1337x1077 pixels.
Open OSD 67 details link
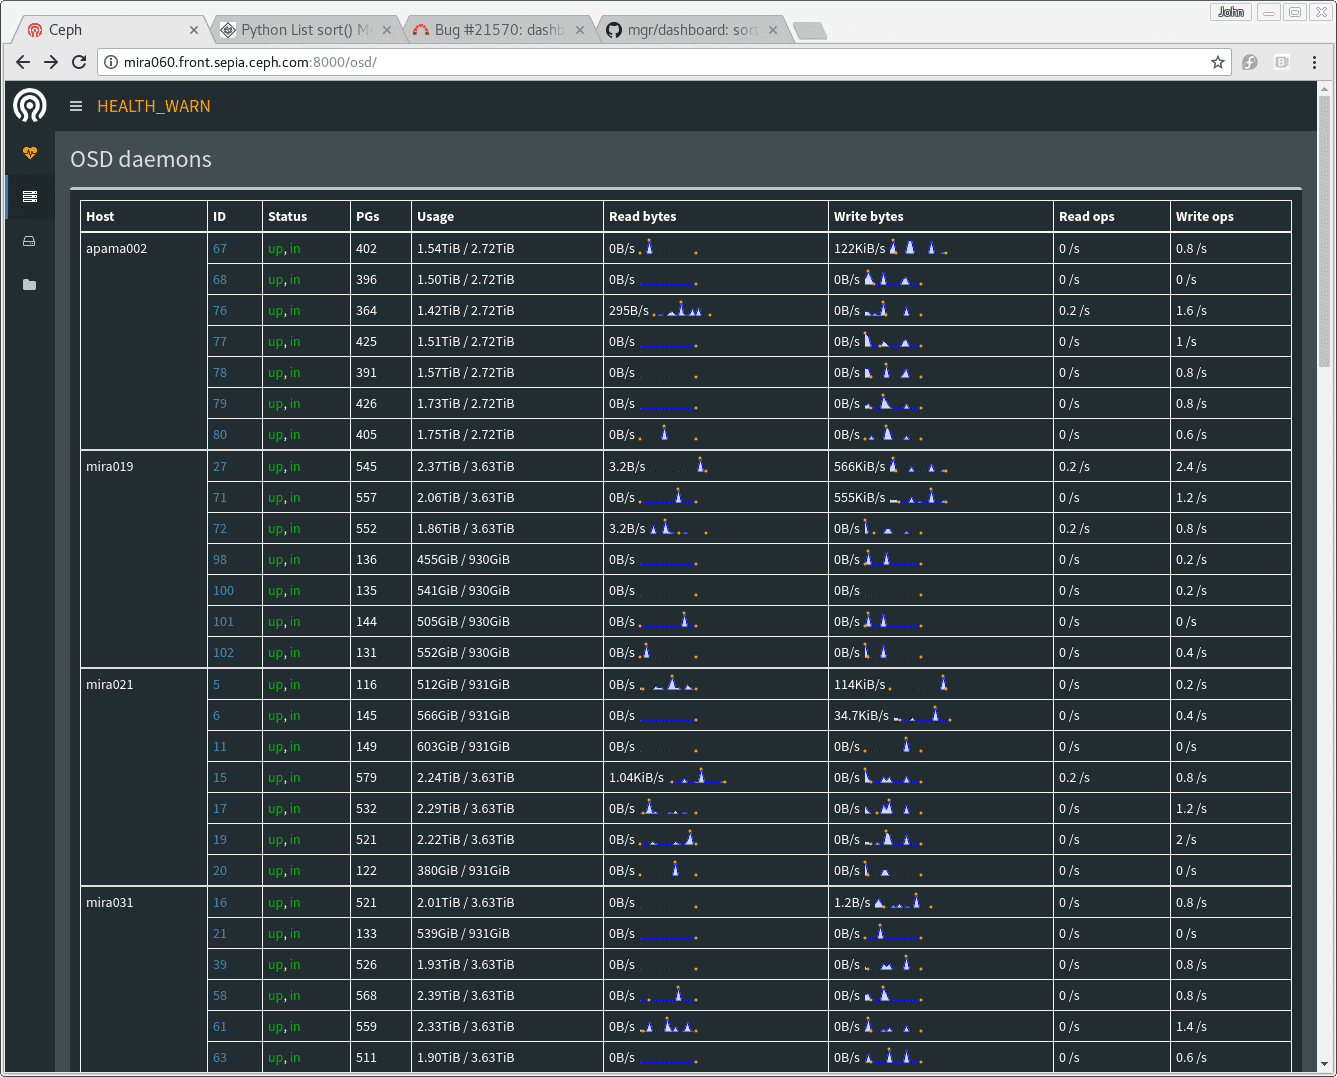point(220,249)
